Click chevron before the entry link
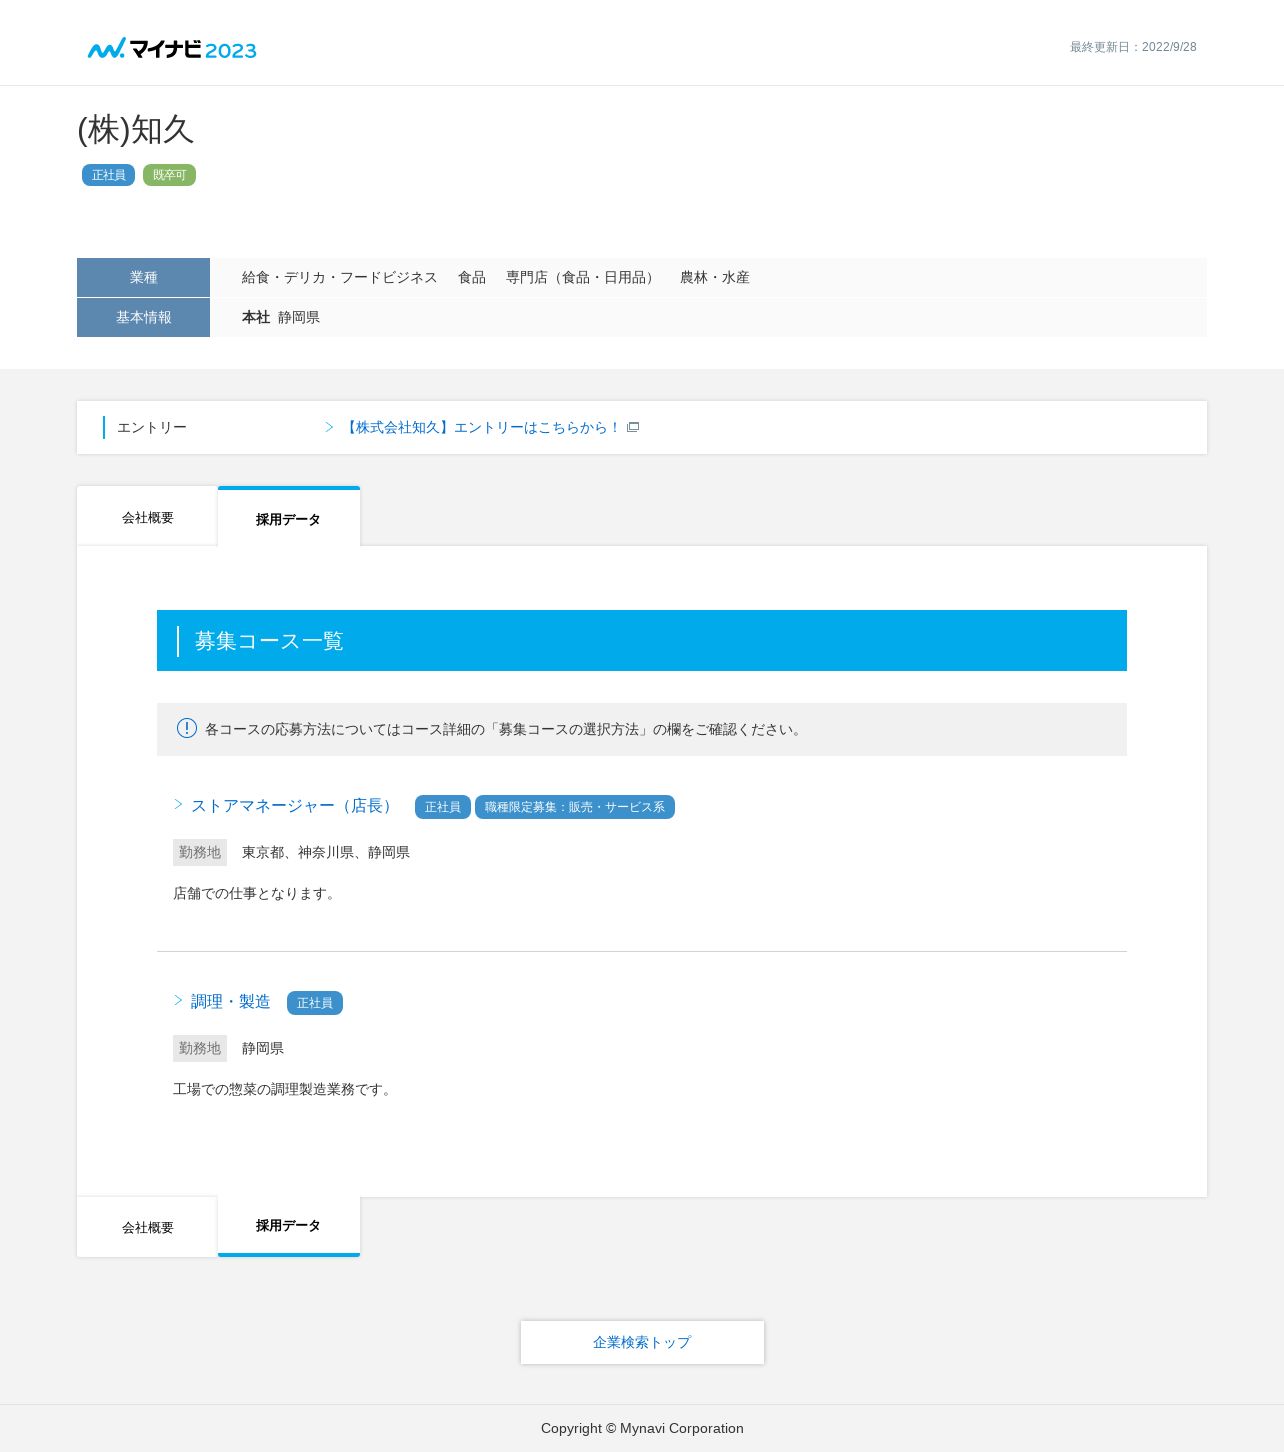Viewport: 1284px width, 1452px height. [x=329, y=427]
